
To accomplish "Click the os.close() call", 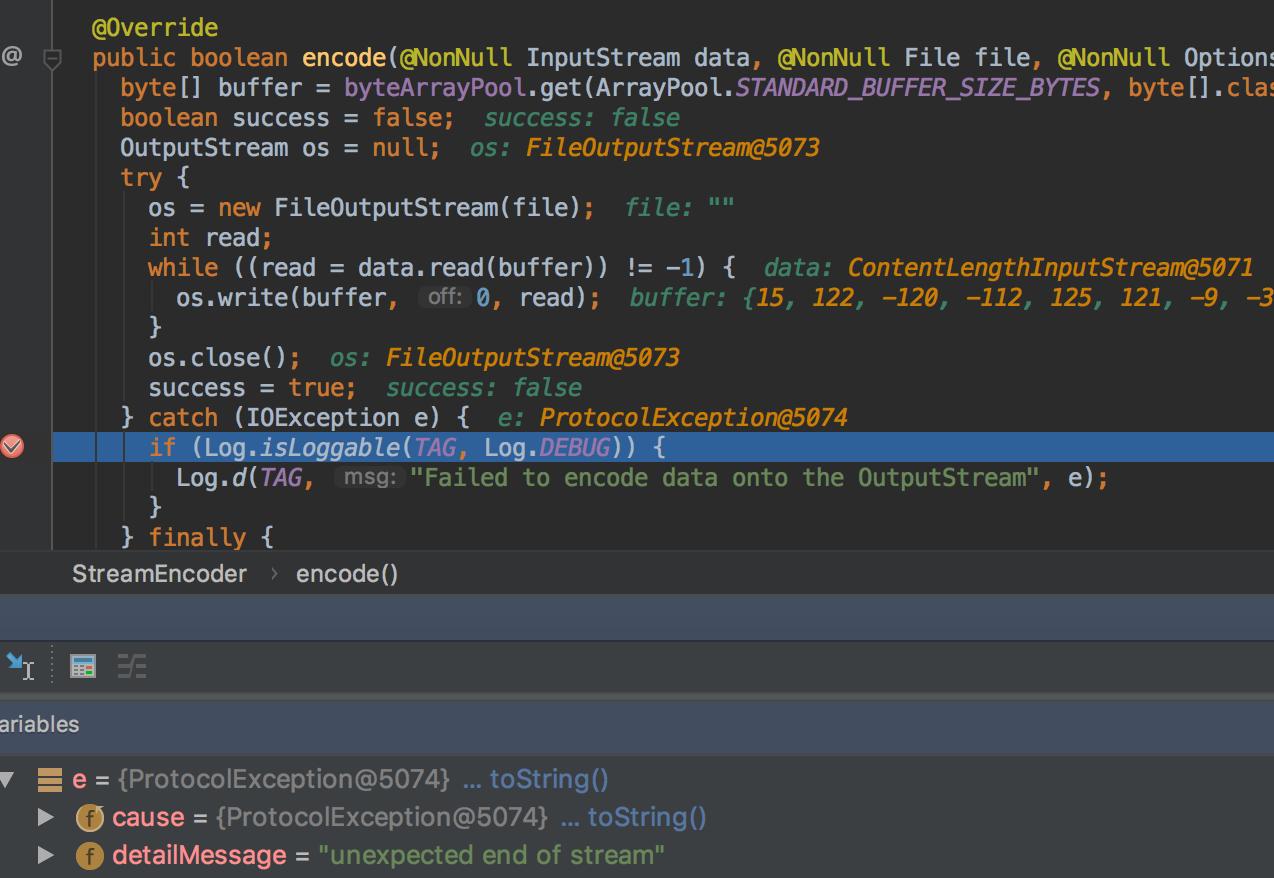I will pos(224,358).
